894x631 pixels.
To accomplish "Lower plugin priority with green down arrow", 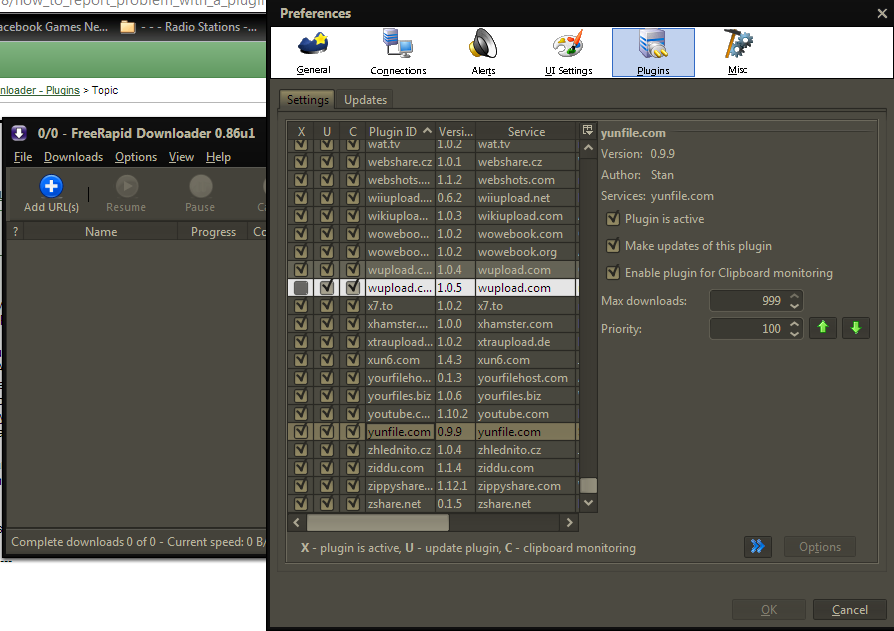I will click(x=855, y=328).
